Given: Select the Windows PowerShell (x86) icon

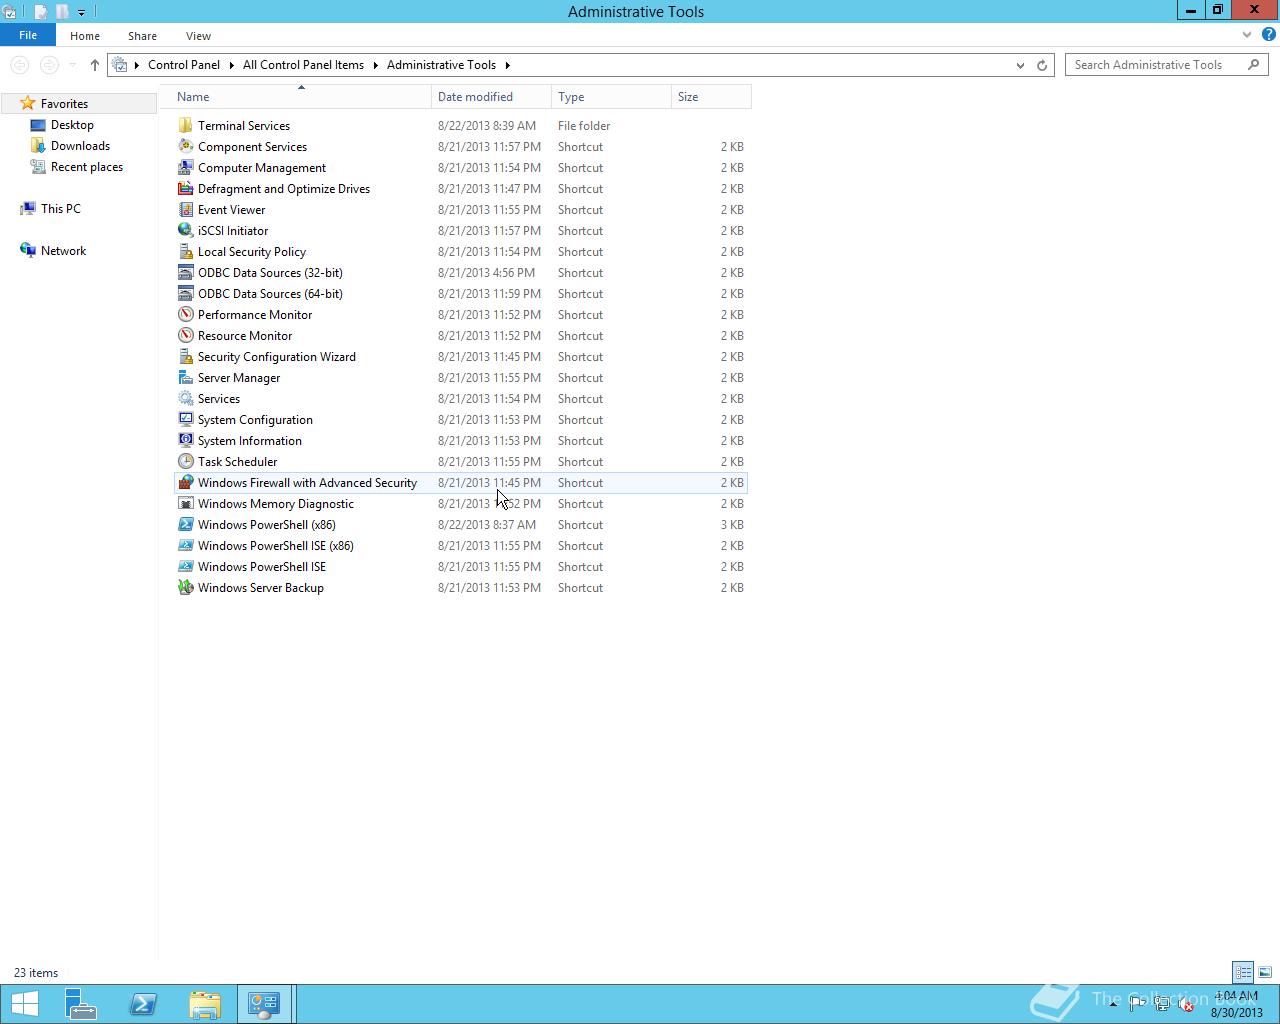Looking at the screenshot, I should click(x=185, y=524).
